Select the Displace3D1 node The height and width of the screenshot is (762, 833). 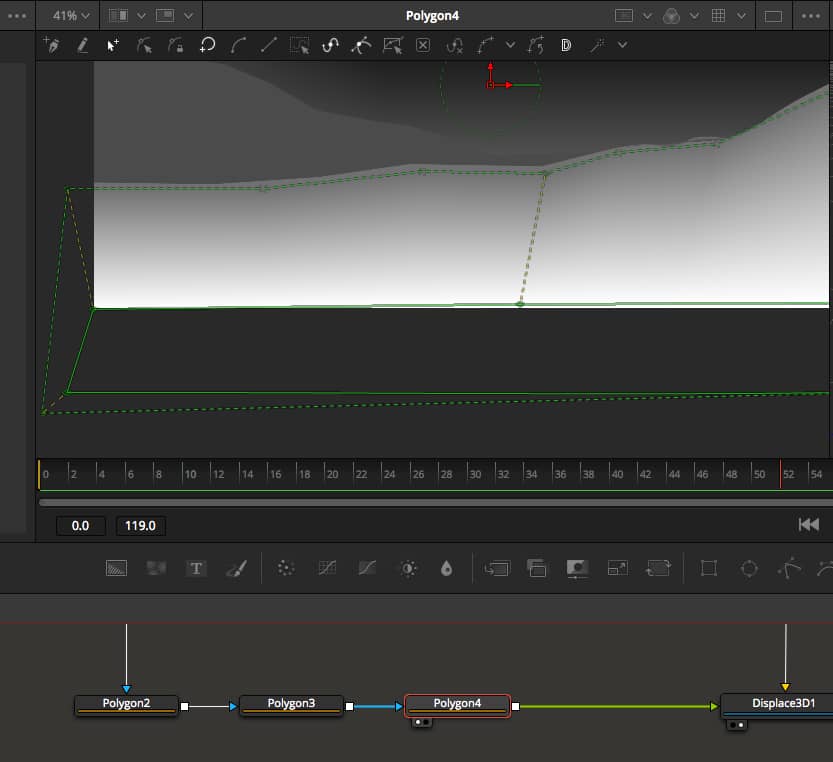[778, 706]
